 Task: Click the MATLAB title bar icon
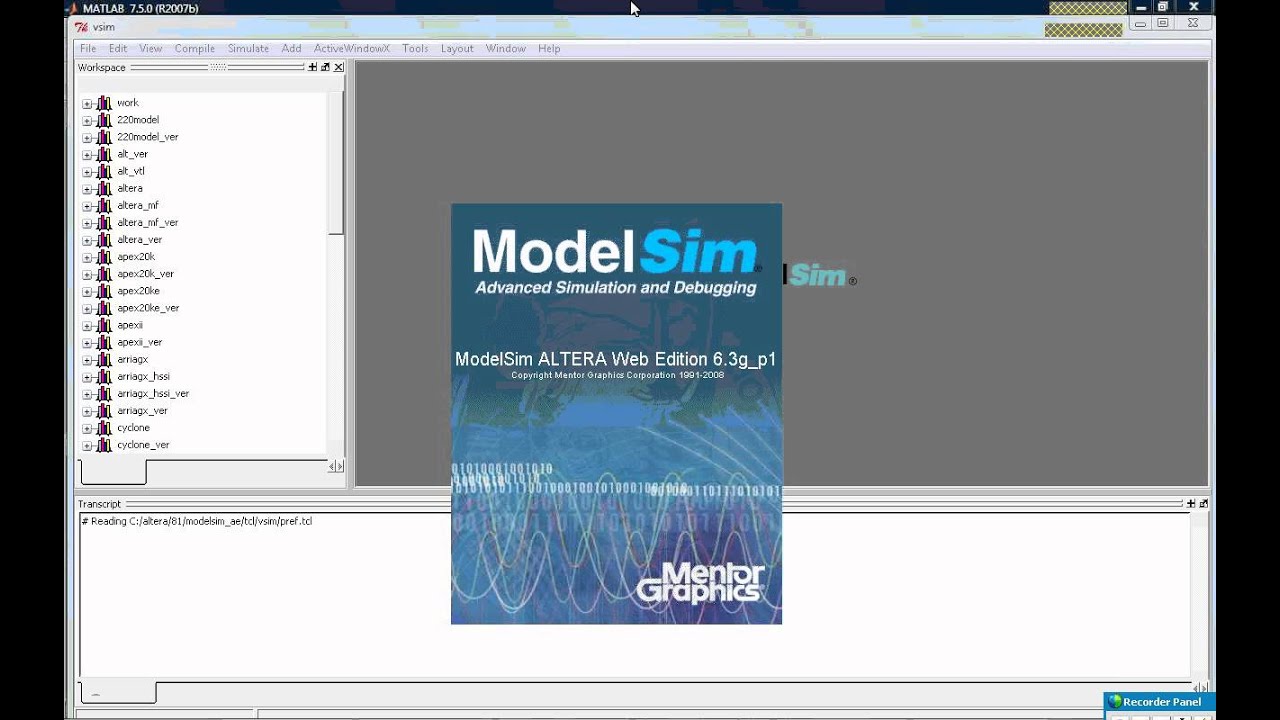pos(73,8)
